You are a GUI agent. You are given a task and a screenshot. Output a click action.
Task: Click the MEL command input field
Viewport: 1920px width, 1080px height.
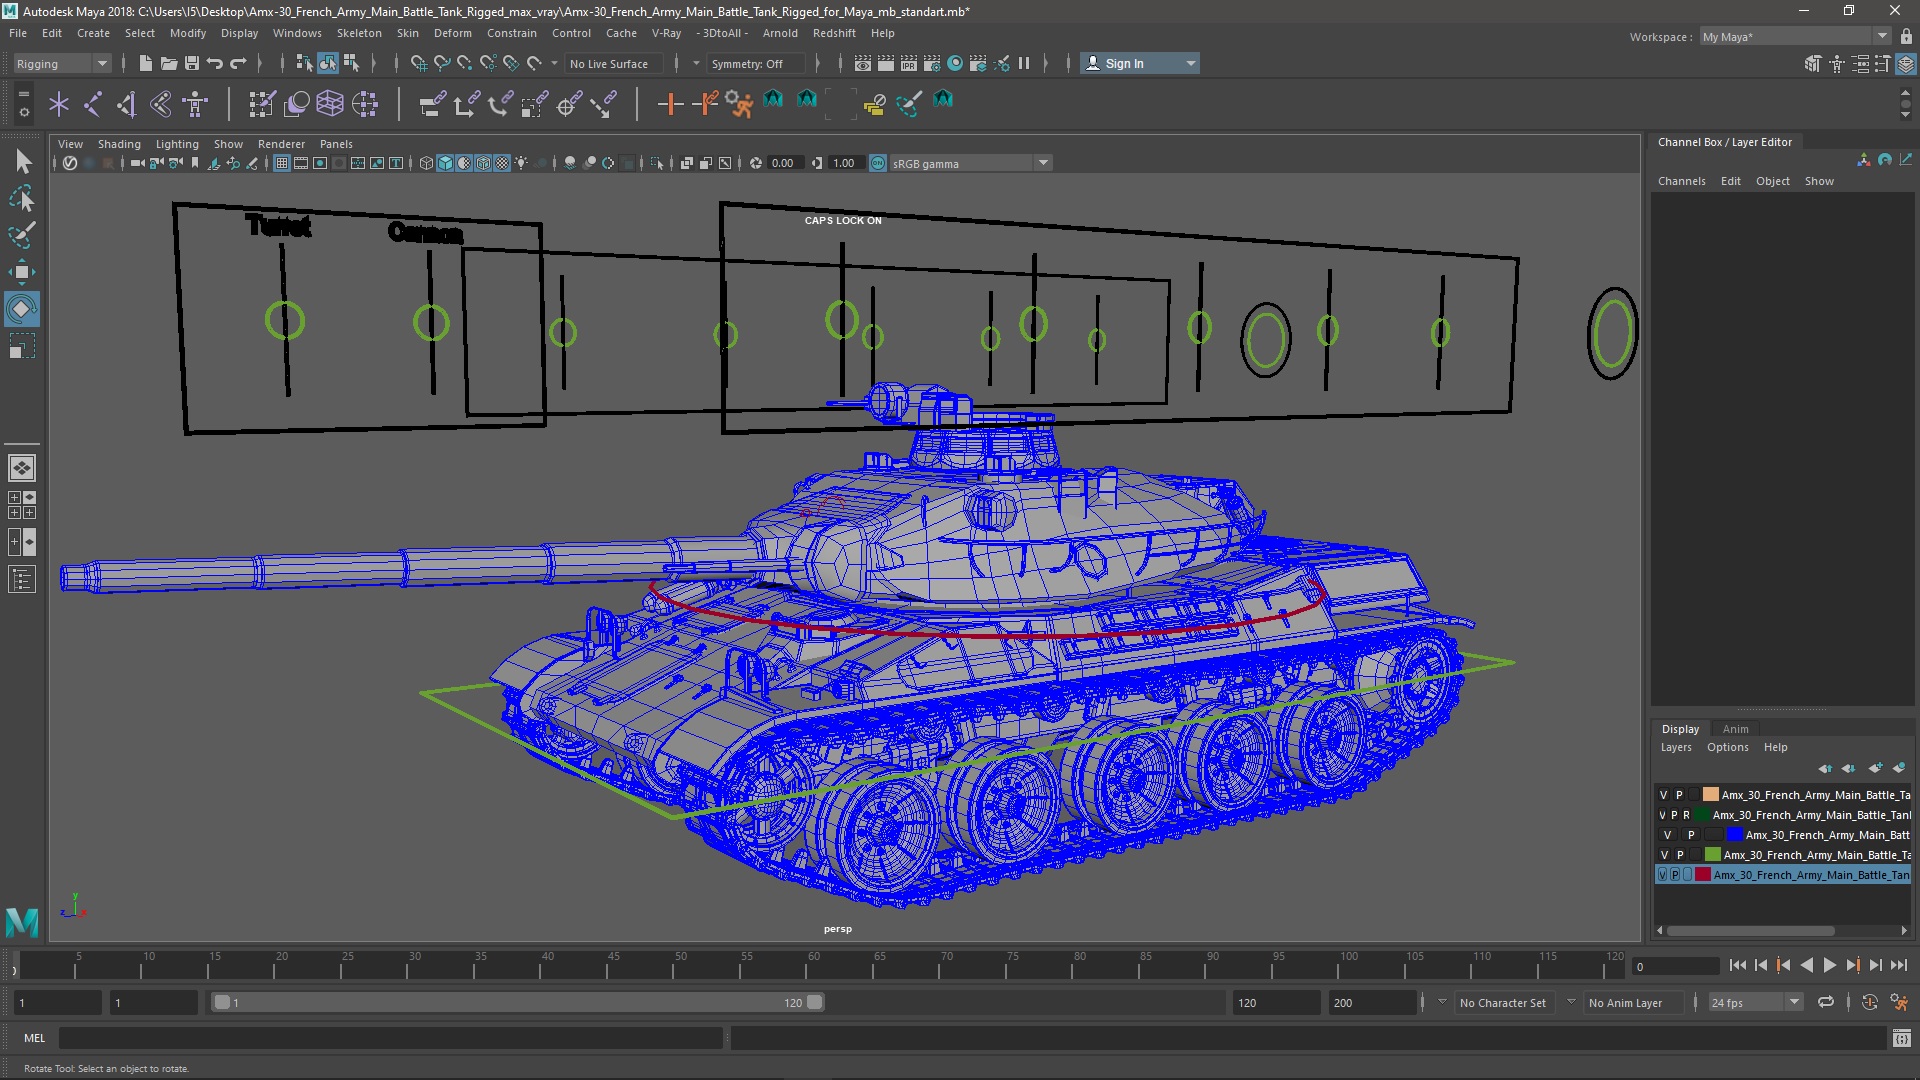390,1038
